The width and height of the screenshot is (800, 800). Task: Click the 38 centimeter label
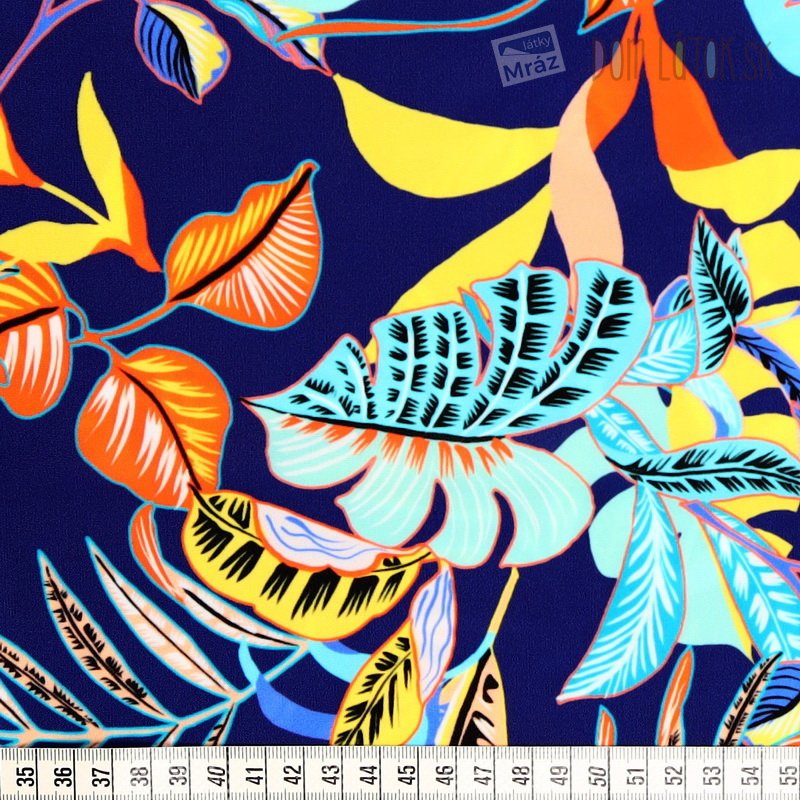142,777
